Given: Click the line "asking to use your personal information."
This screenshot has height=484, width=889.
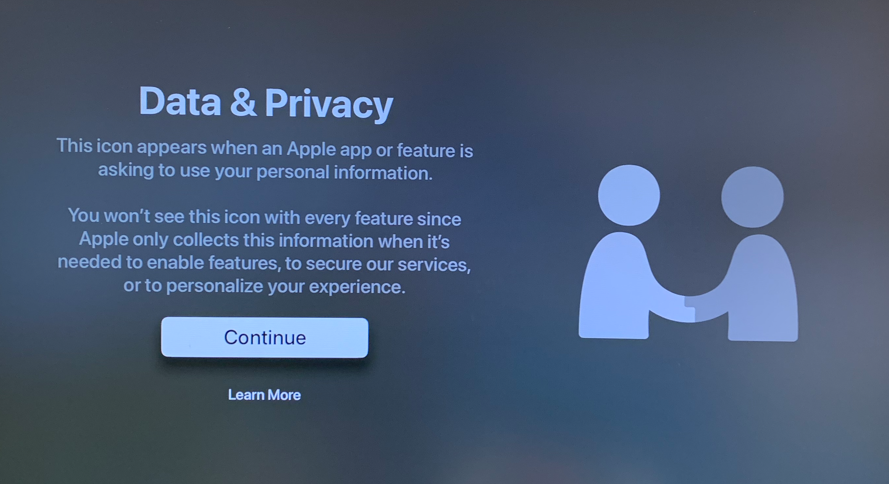Looking at the screenshot, I should 265,172.
